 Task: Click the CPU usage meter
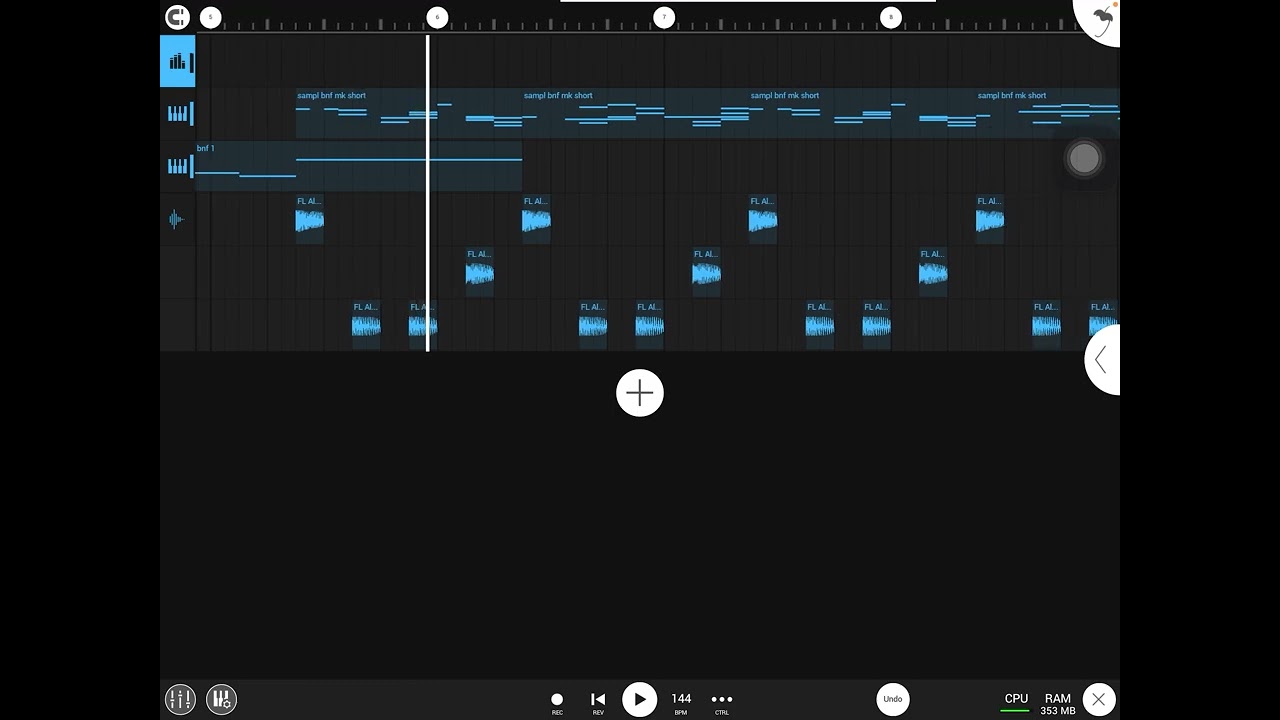tap(1016, 701)
